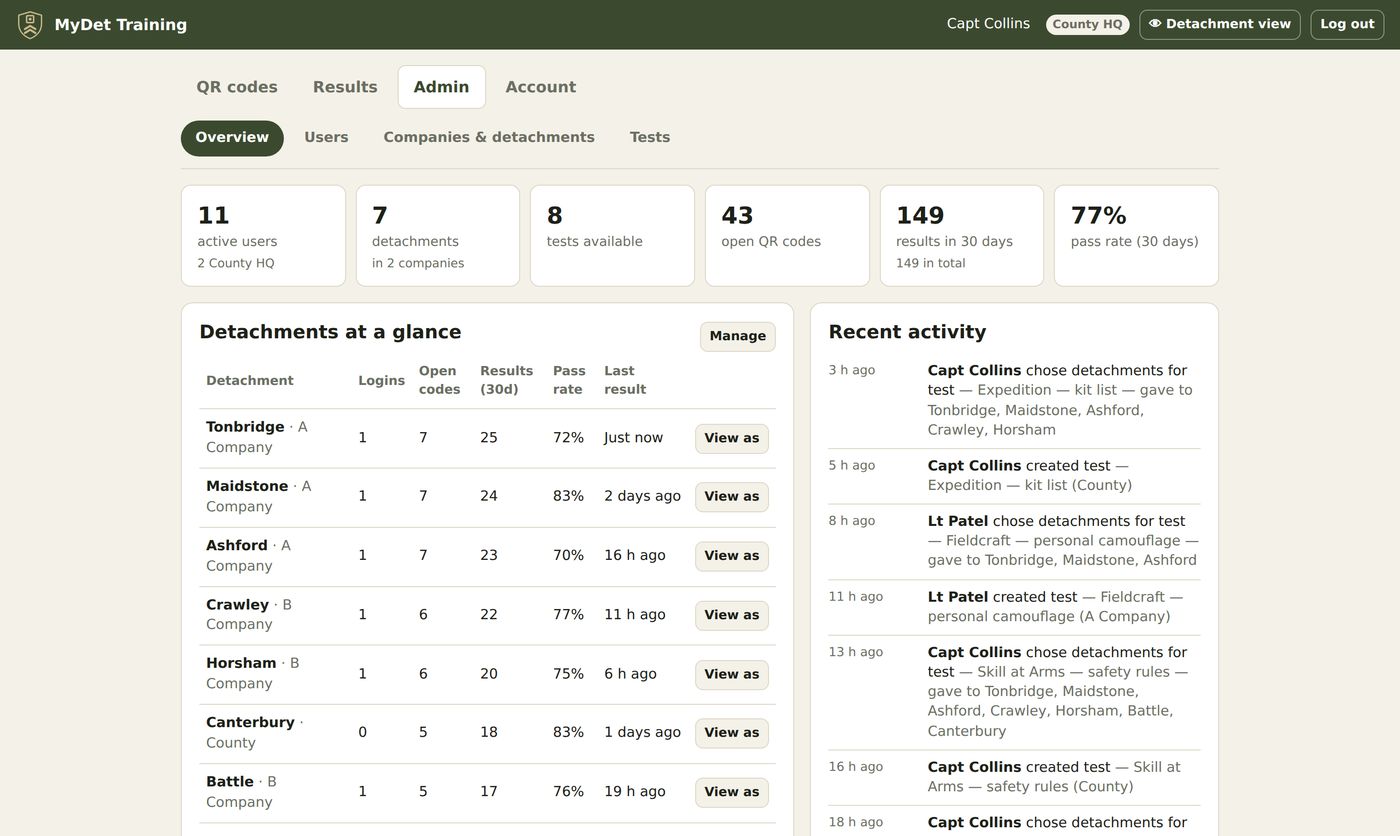This screenshot has width=1400, height=836.
Task: Log out of the application
Action: tap(1347, 24)
